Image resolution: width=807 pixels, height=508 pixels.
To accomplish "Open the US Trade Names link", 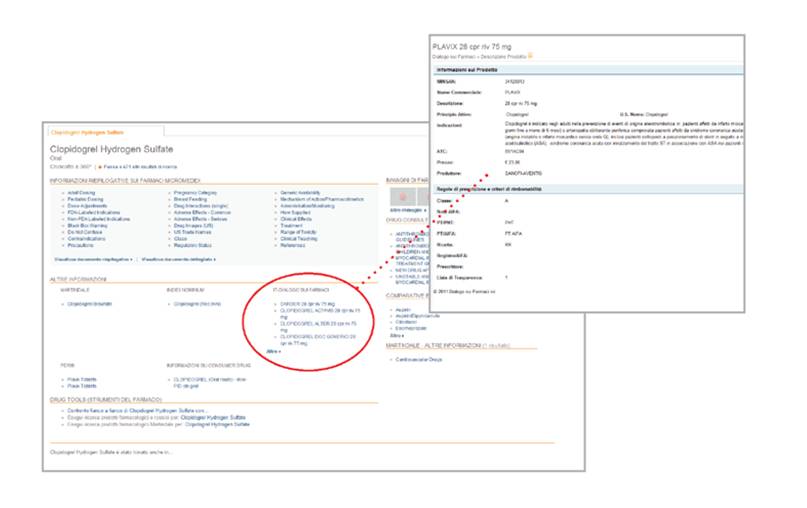I will pos(192,232).
